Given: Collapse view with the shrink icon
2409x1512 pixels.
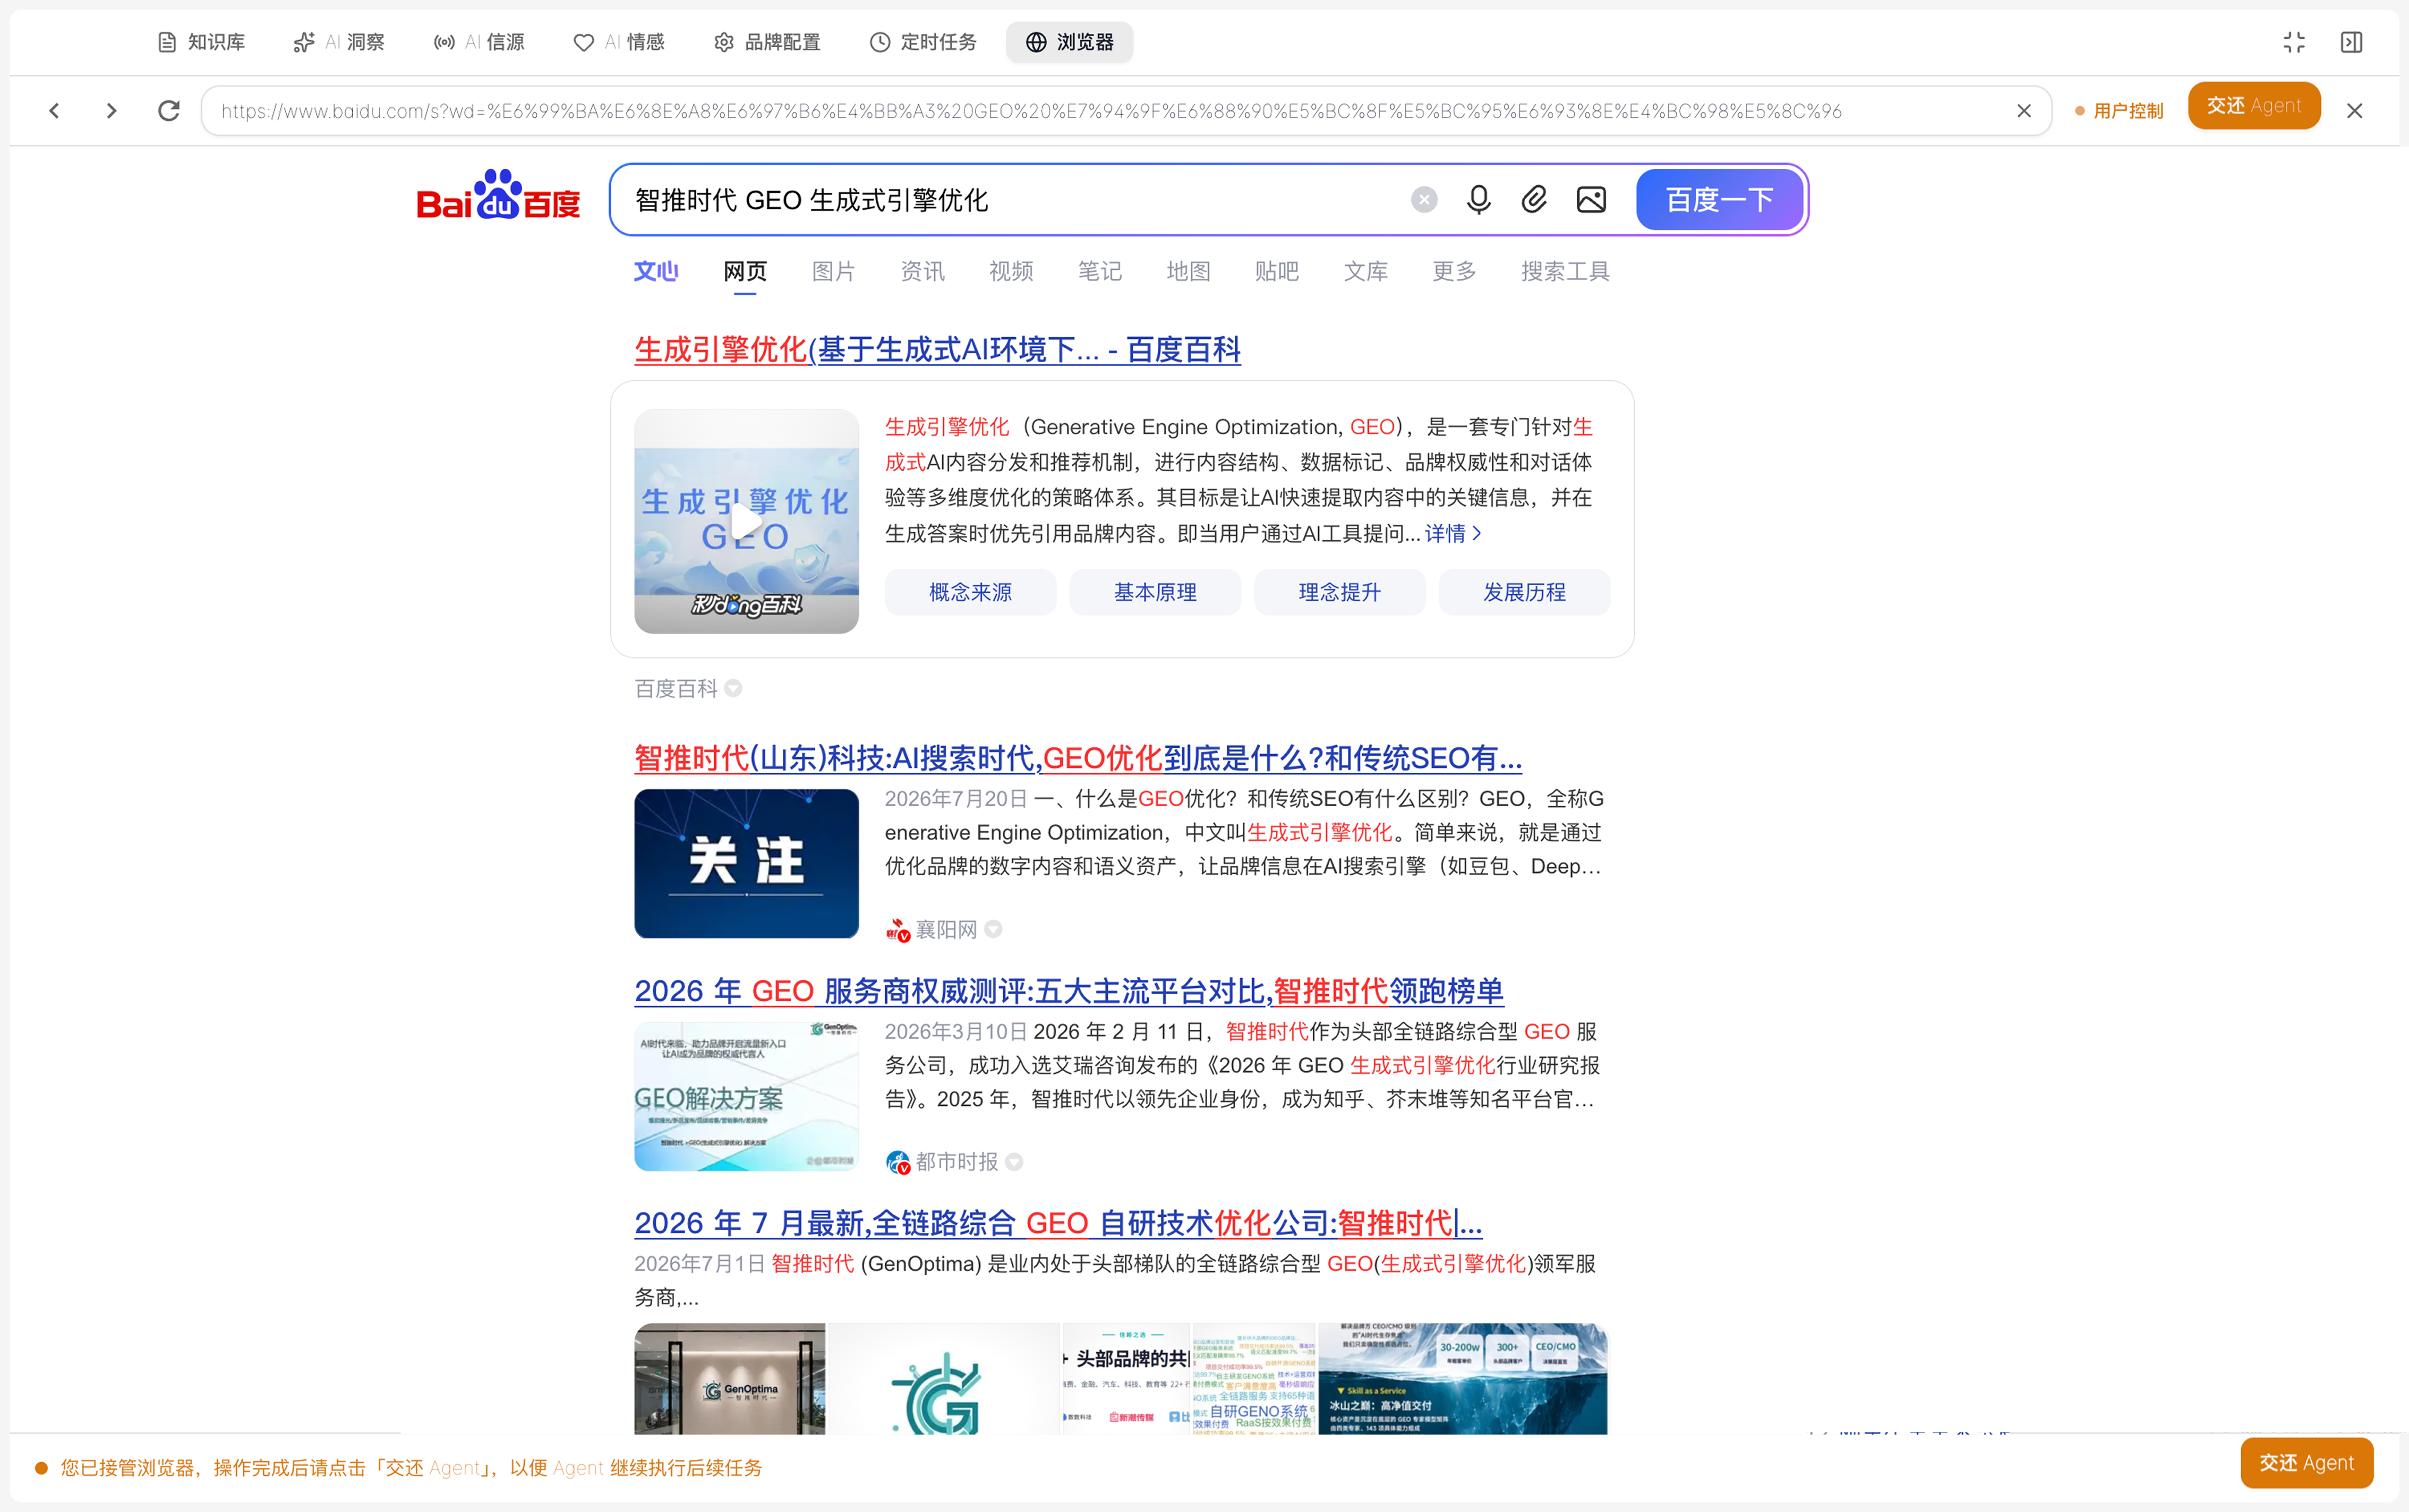Looking at the screenshot, I should (x=2294, y=42).
